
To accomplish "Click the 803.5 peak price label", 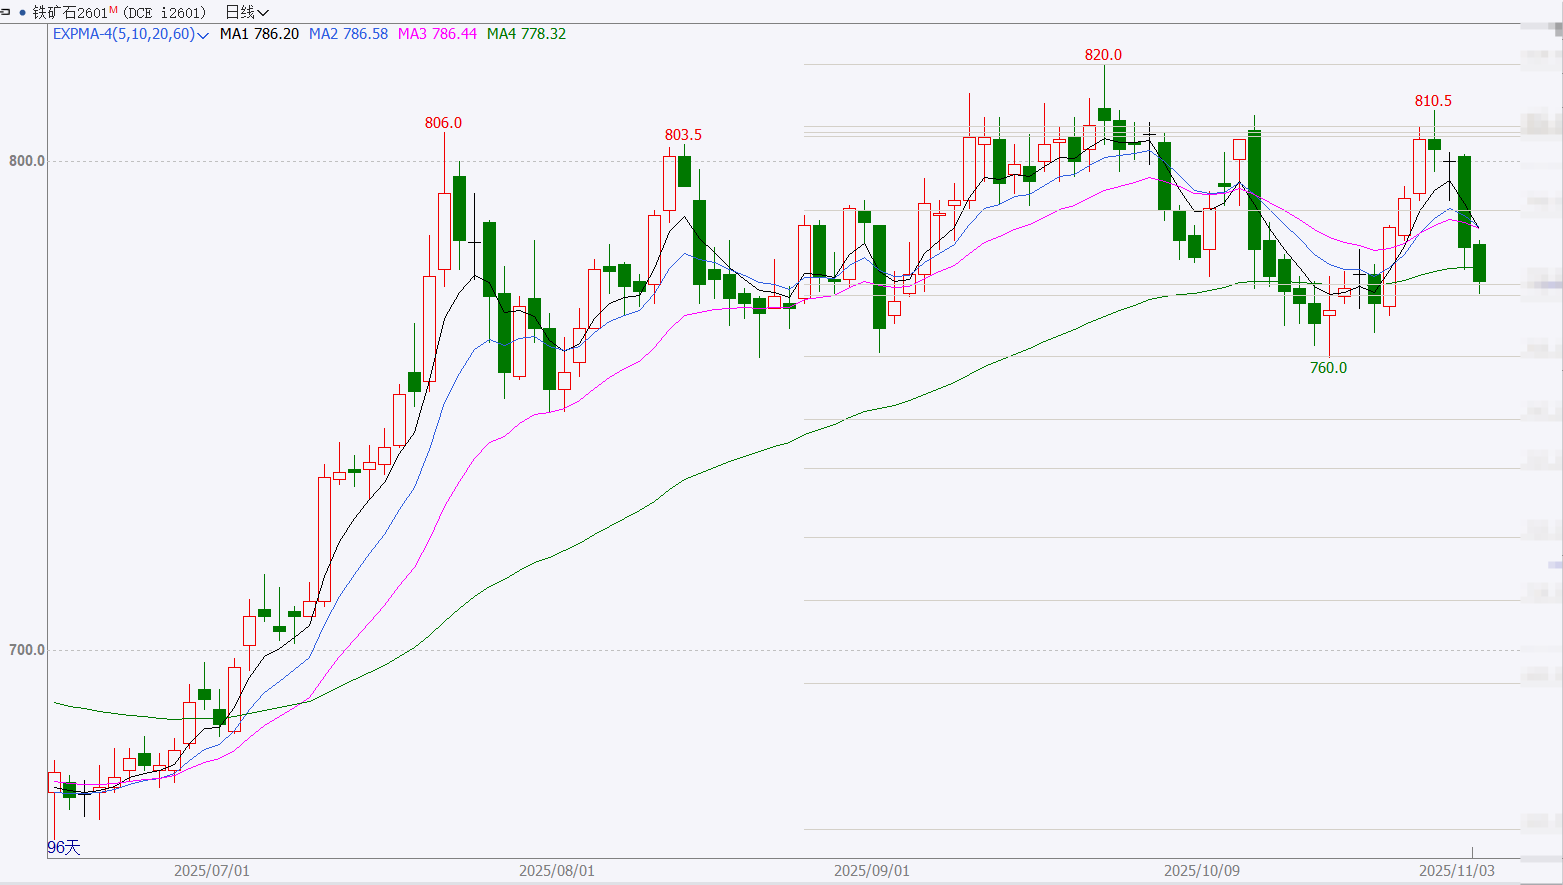I will (x=683, y=135).
